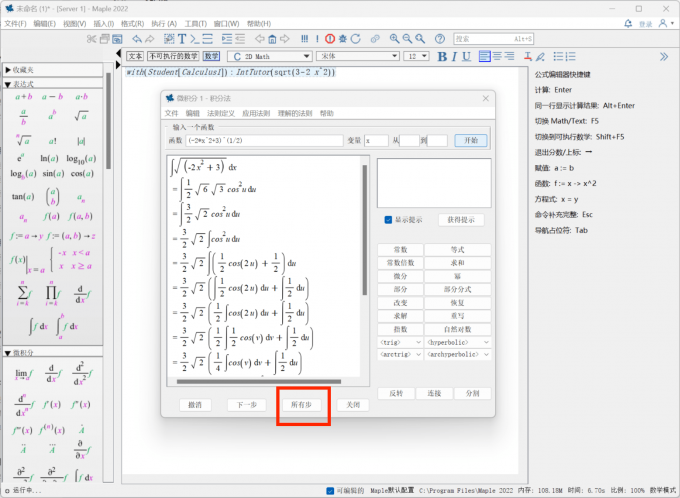Apply underline formatting with the U icon
Screen dimensions: 680x498
tap(466, 56)
